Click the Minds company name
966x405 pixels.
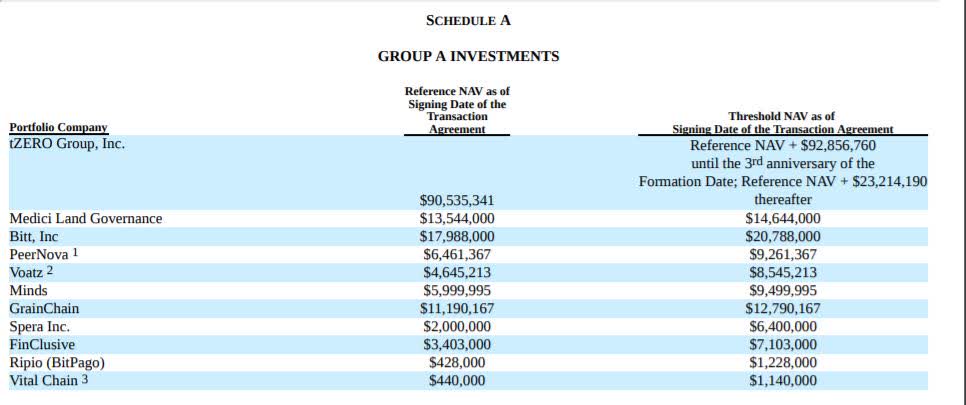[x=28, y=290]
